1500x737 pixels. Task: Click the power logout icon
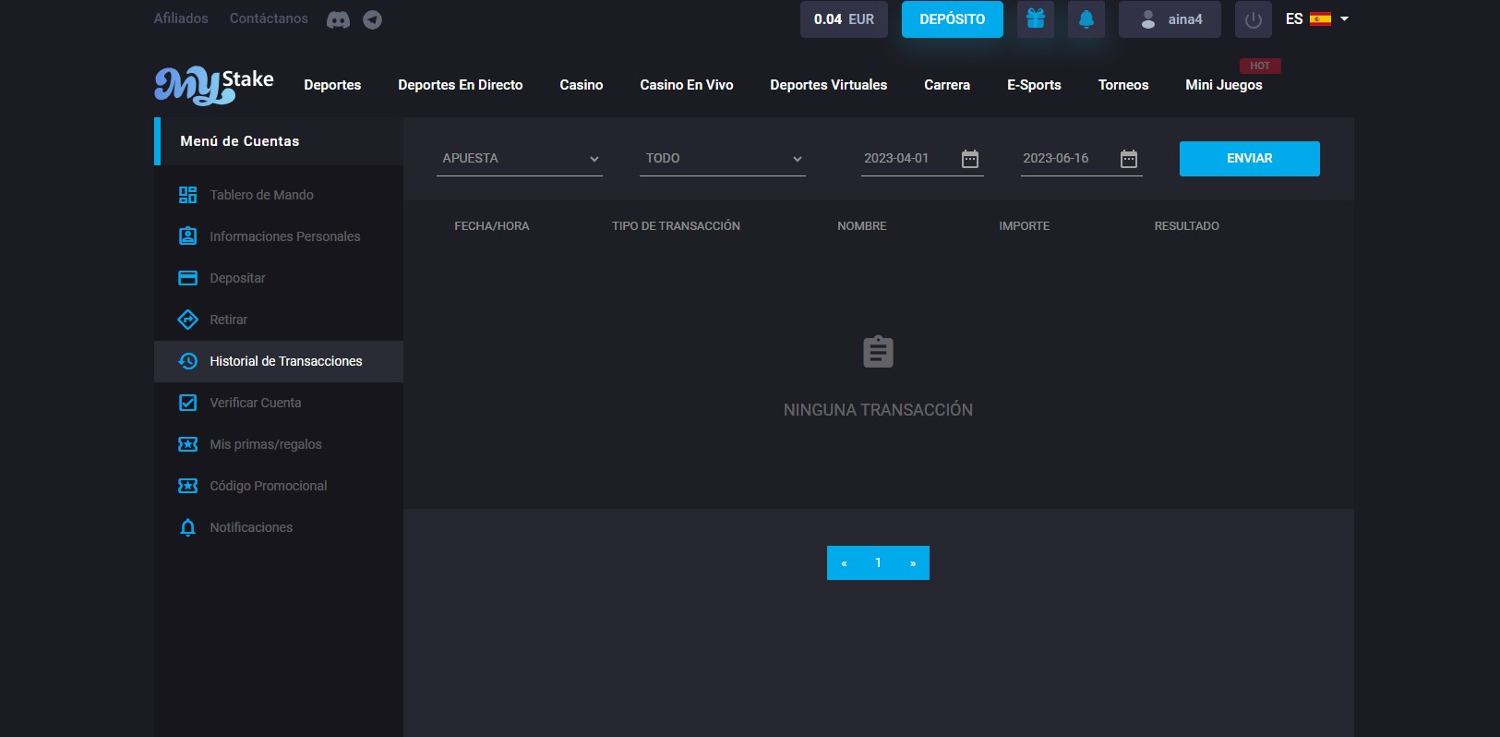1253,20
